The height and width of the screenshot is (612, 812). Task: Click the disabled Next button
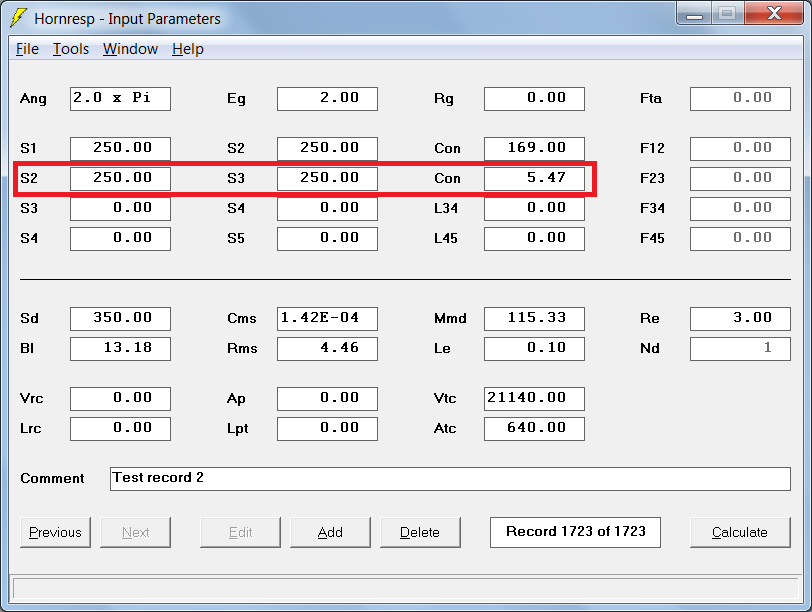point(135,532)
